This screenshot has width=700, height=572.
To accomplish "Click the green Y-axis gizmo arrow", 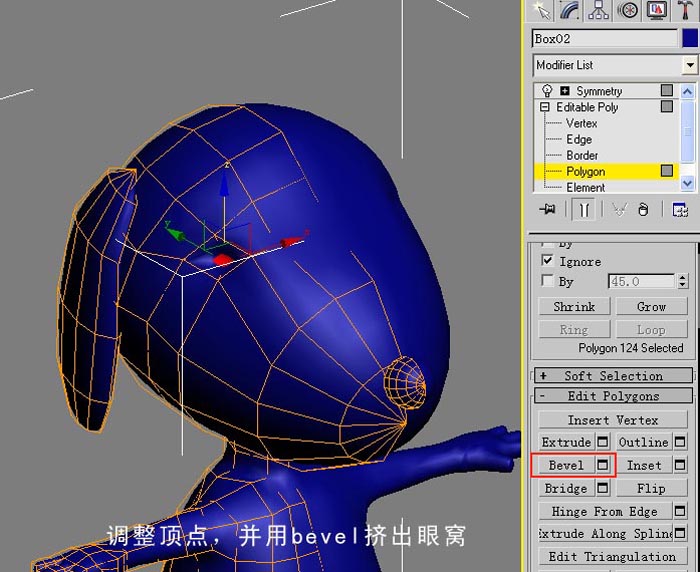I will tap(175, 234).
